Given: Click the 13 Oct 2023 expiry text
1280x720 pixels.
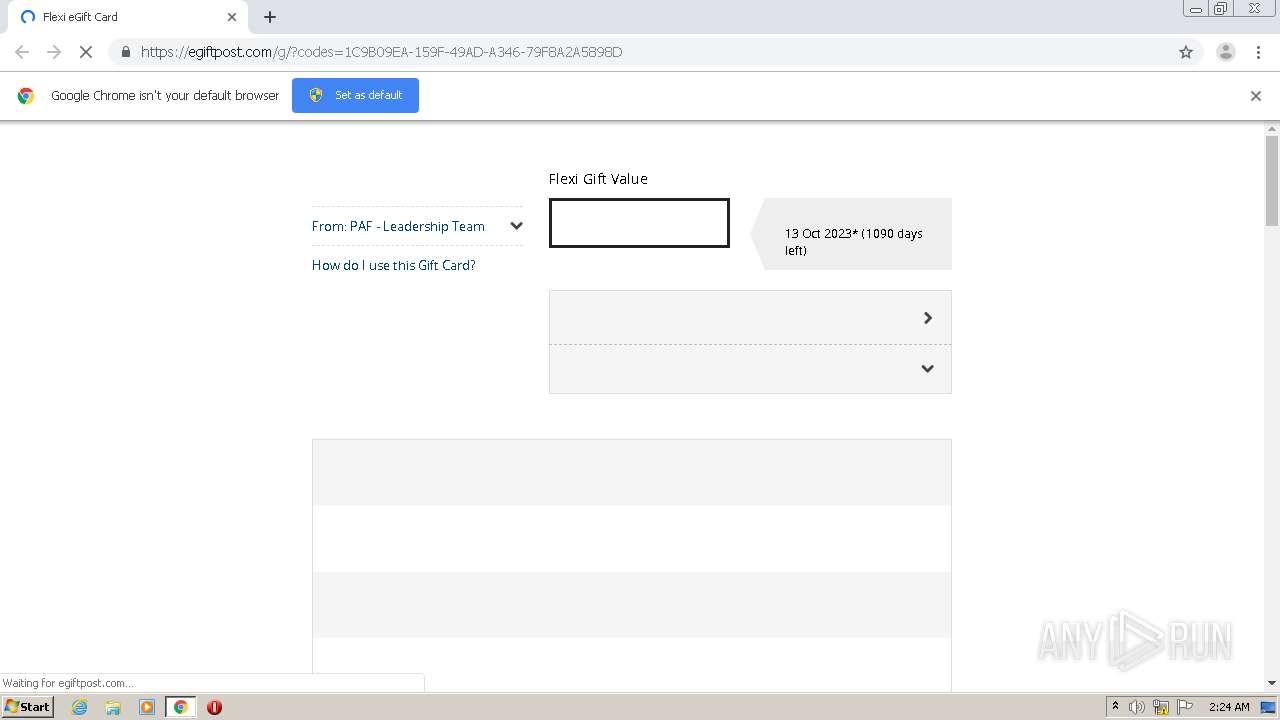Looking at the screenshot, I should click(853, 242).
